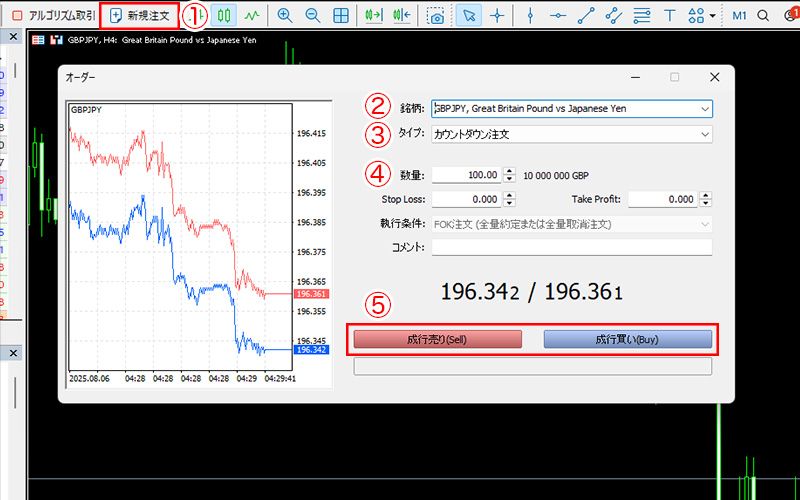Pick the horizontal line drawing tool
800x500 pixels.
tap(558, 16)
